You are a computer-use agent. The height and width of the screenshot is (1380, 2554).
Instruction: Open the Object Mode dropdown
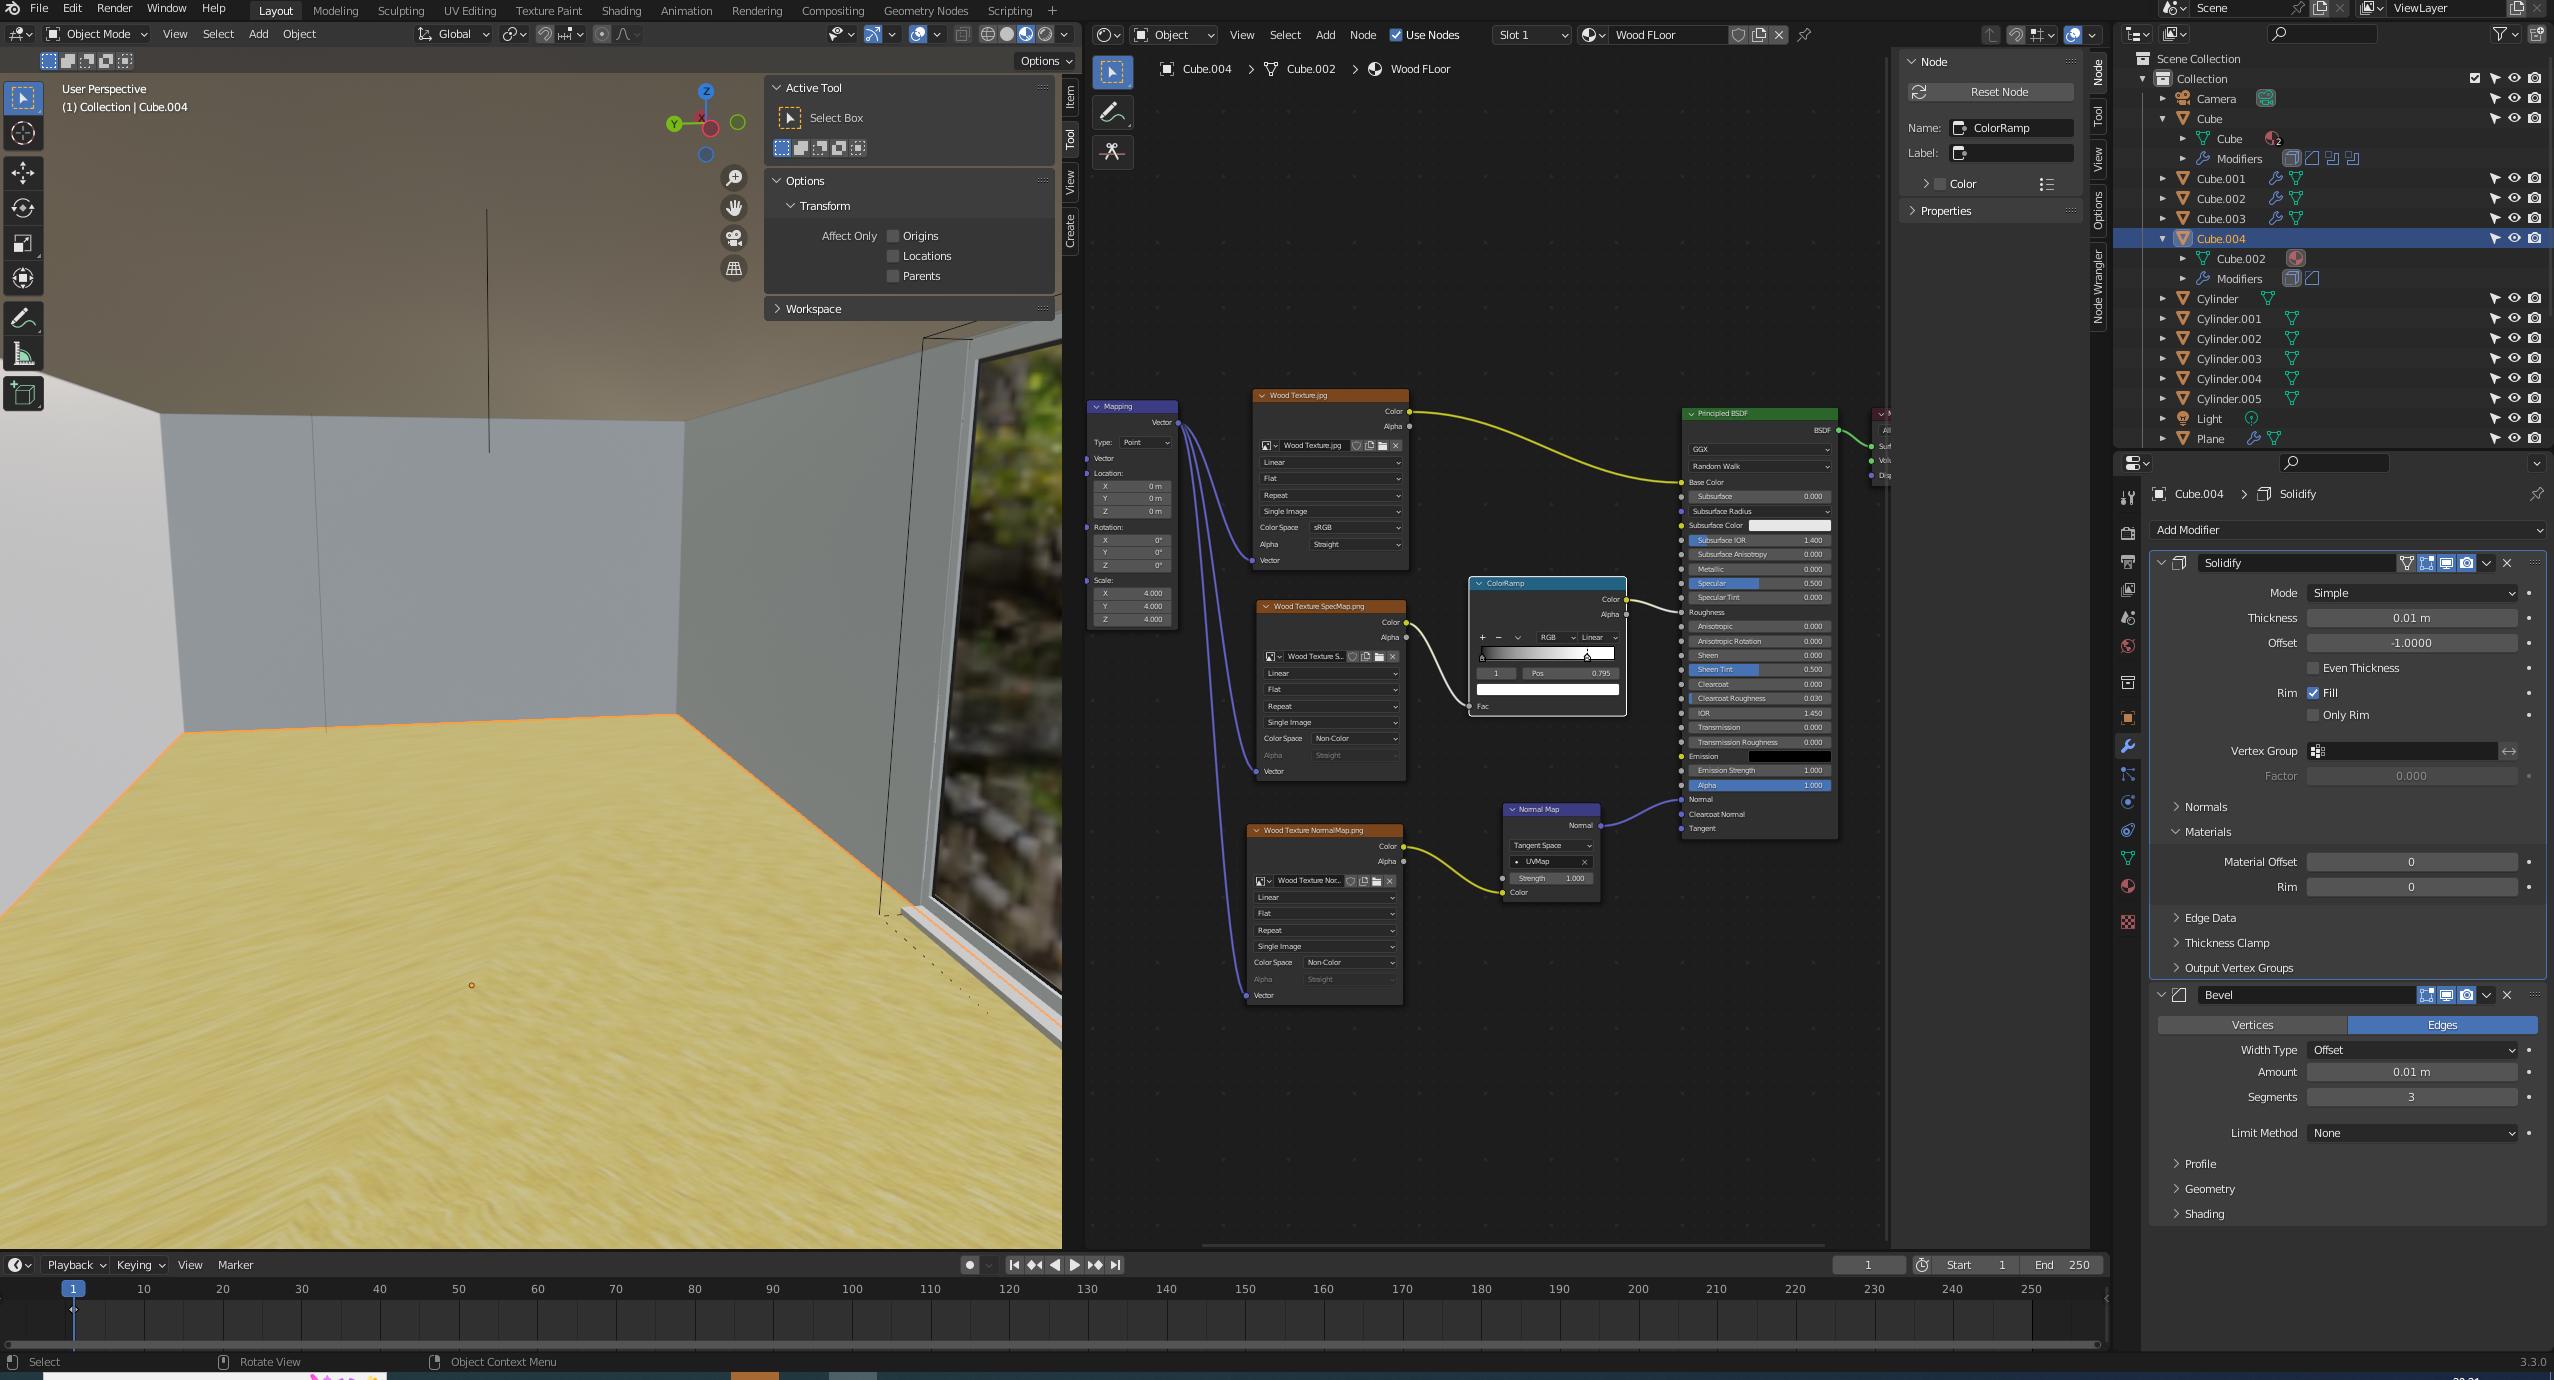(x=97, y=34)
